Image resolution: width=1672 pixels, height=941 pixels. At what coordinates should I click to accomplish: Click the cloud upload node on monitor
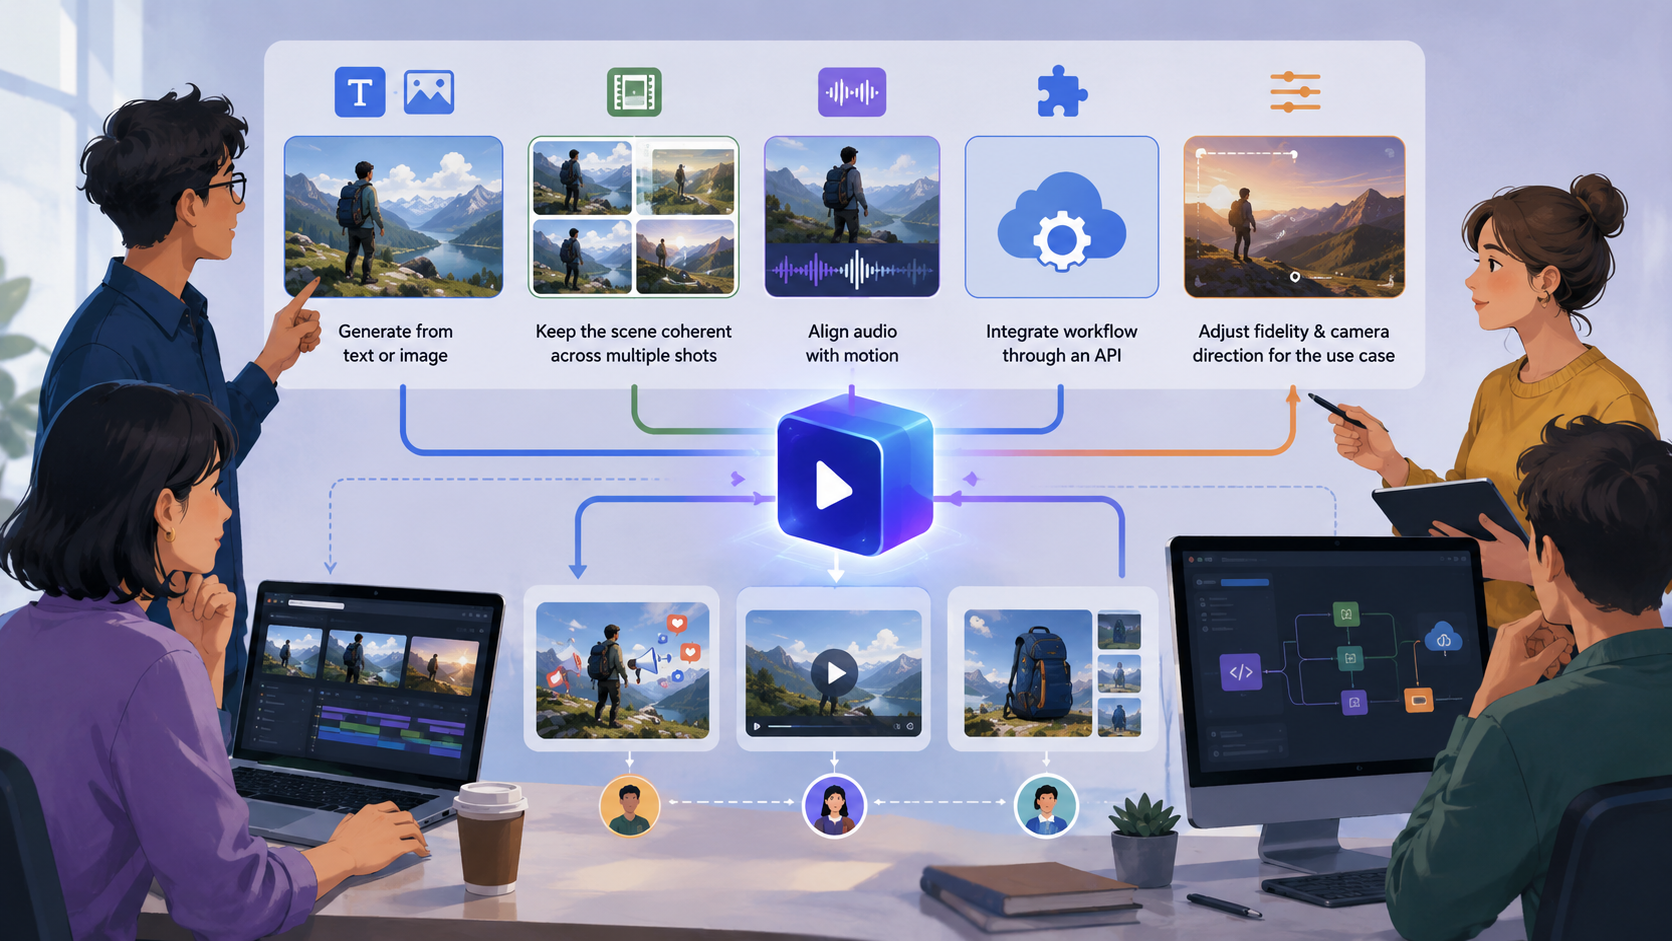(1443, 638)
